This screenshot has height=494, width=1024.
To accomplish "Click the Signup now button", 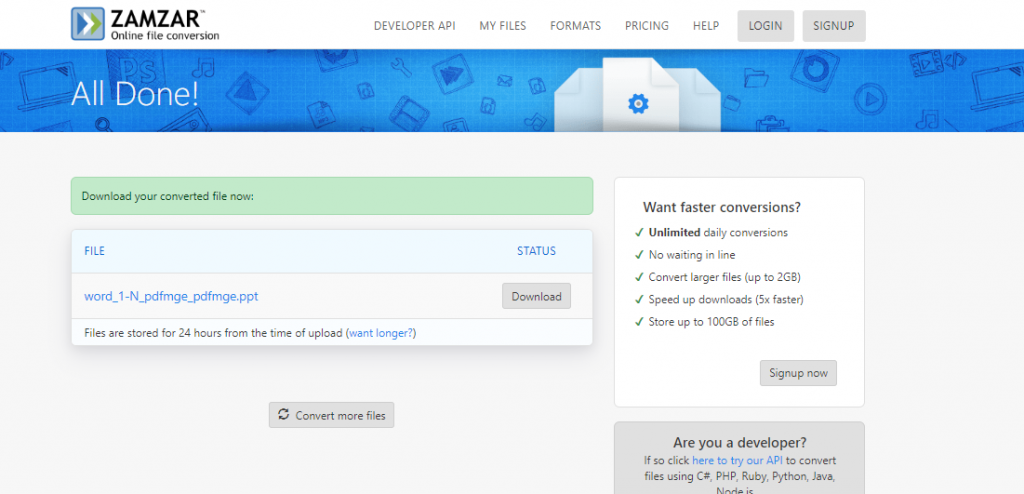I will click(798, 373).
